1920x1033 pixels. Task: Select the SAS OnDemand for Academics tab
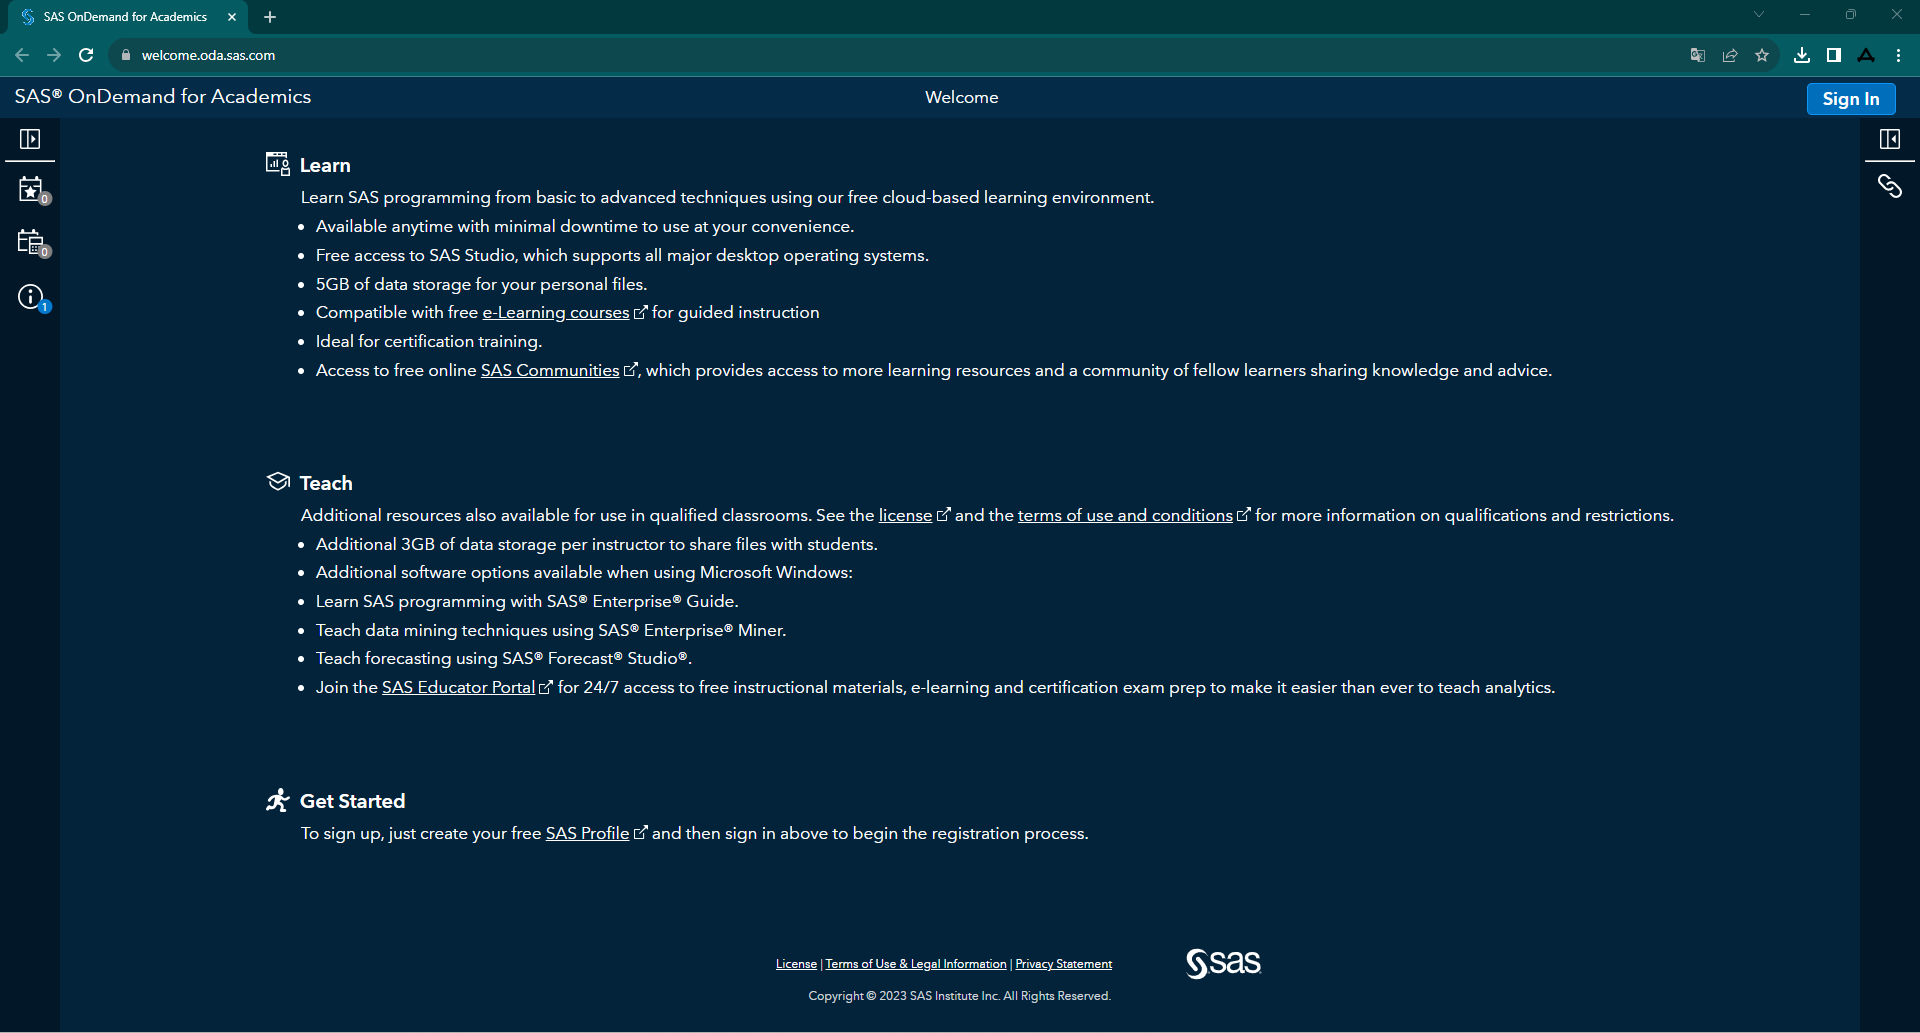coord(125,17)
